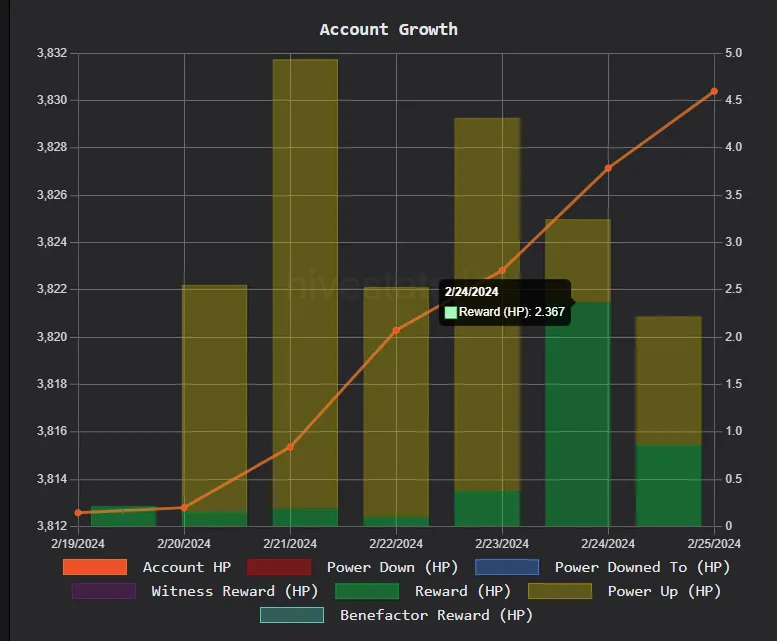Click the 2/24/2024 x-axis label
Viewport: 777px width, 641px height.
[608, 543]
